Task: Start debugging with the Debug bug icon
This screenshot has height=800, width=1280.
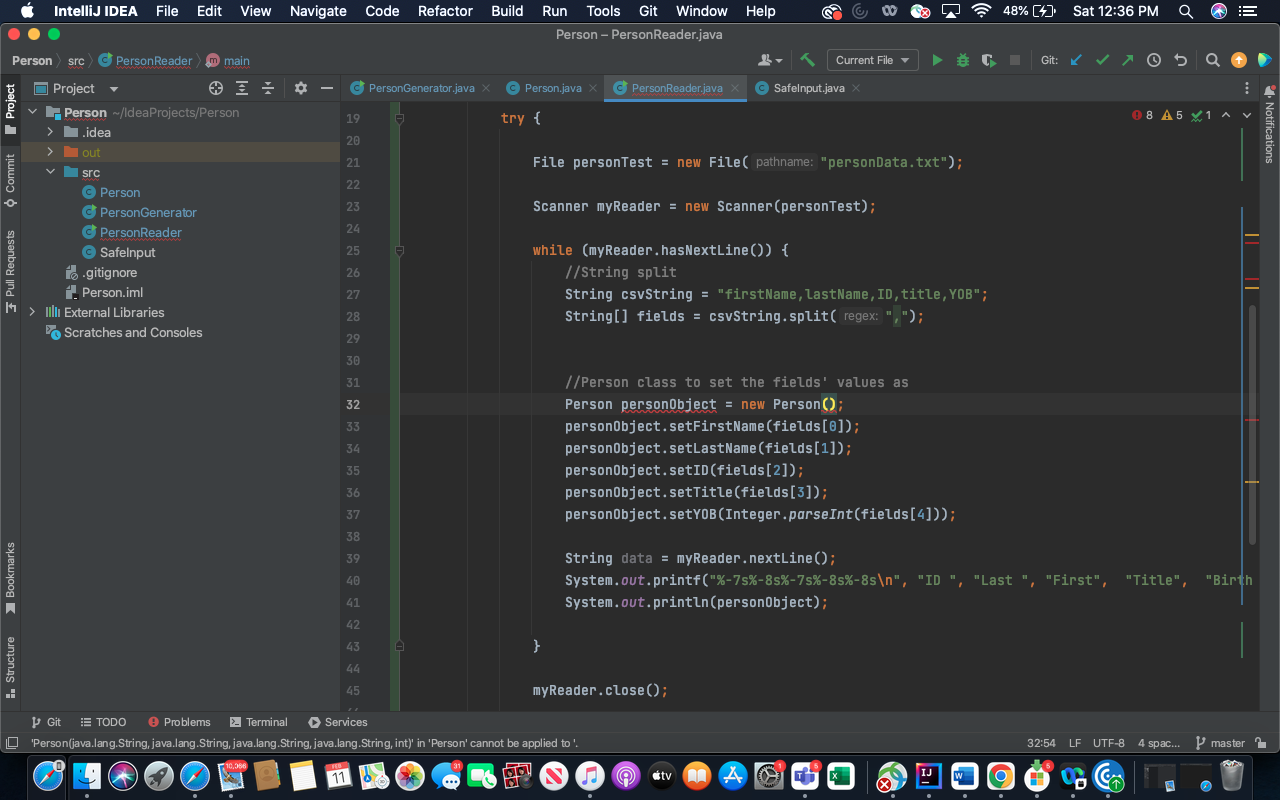Action: coord(962,59)
